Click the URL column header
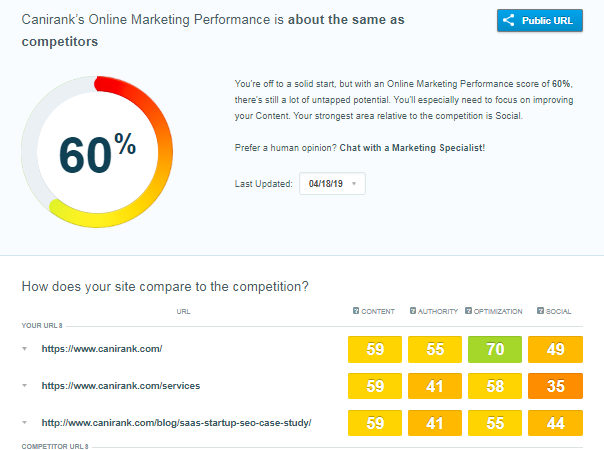The width and height of the screenshot is (604, 450). tap(183, 311)
